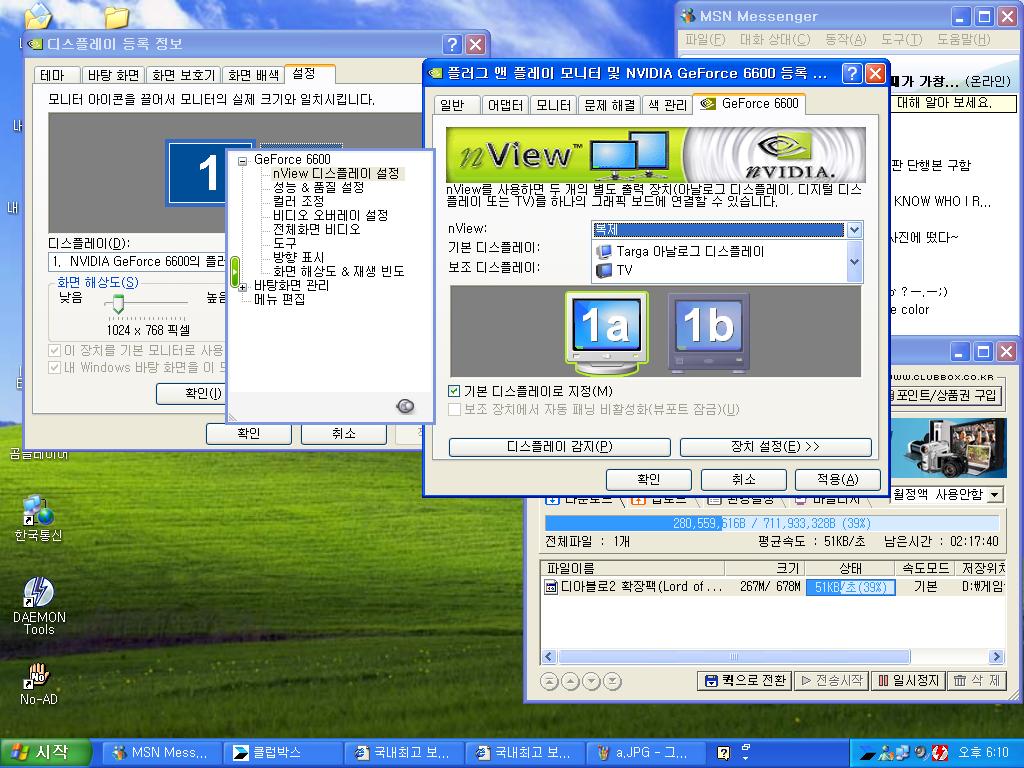1024x768 pixels.
Task: Switch to the 모니터 tab
Action: click(553, 104)
